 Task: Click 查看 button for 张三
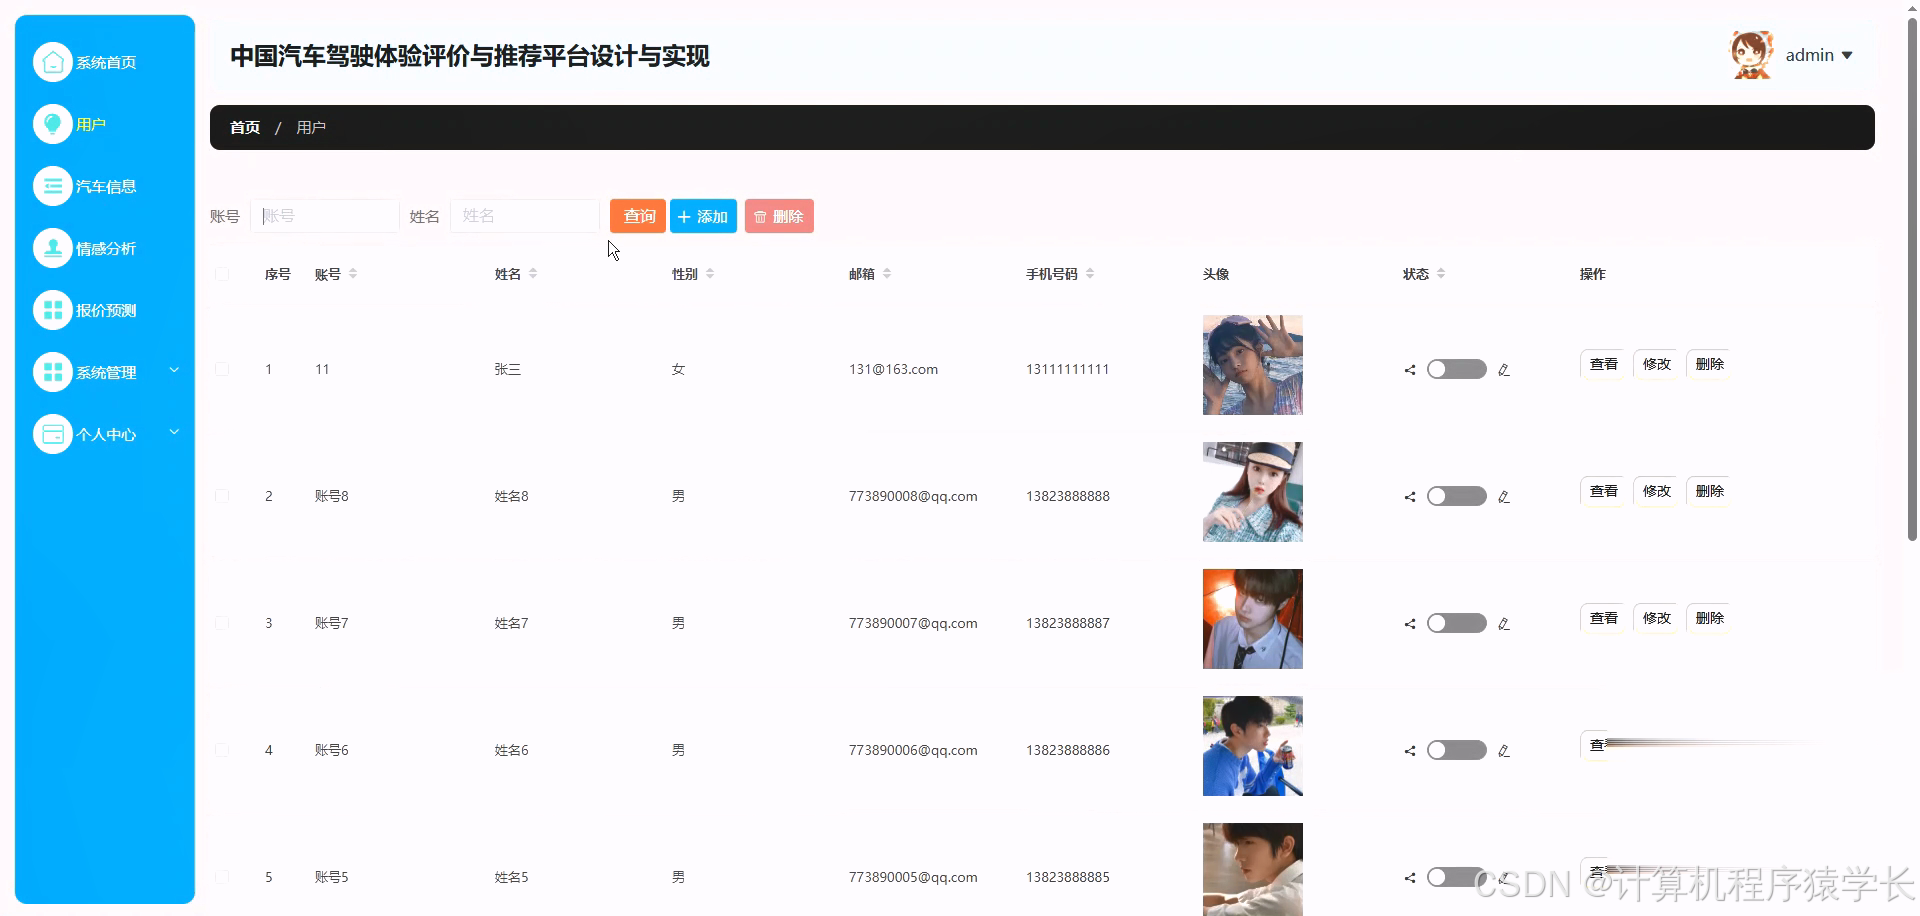[x=1603, y=364]
